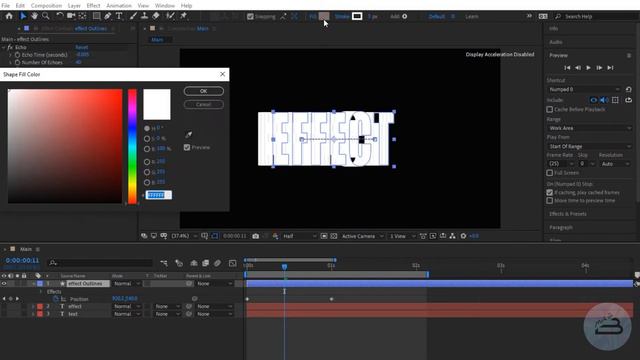Pick a color with the dialog eyedropper
640x360 pixels.
(x=189, y=134)
